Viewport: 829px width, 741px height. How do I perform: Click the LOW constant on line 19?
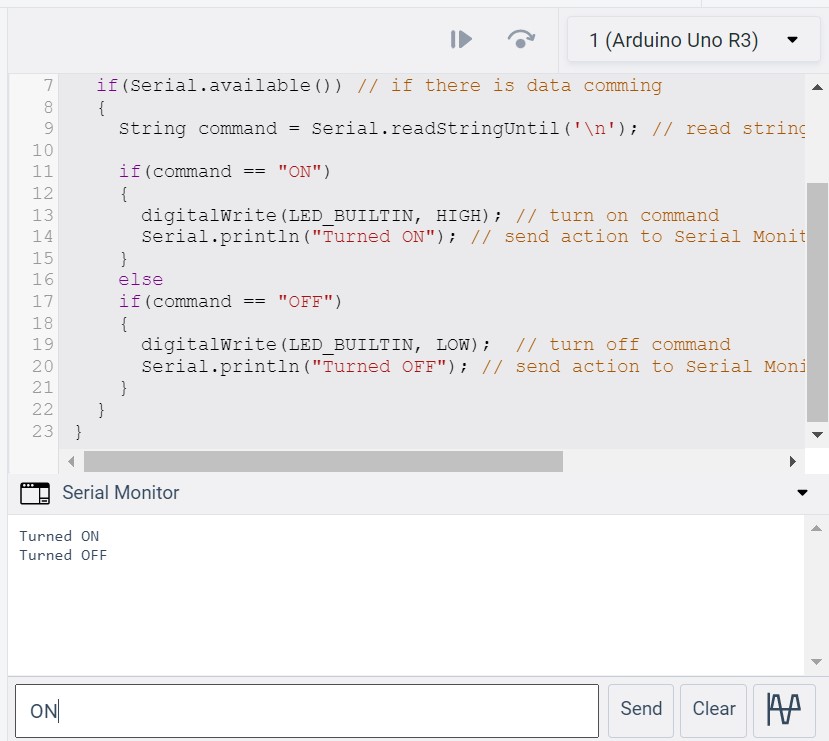[x=453, y=345]
